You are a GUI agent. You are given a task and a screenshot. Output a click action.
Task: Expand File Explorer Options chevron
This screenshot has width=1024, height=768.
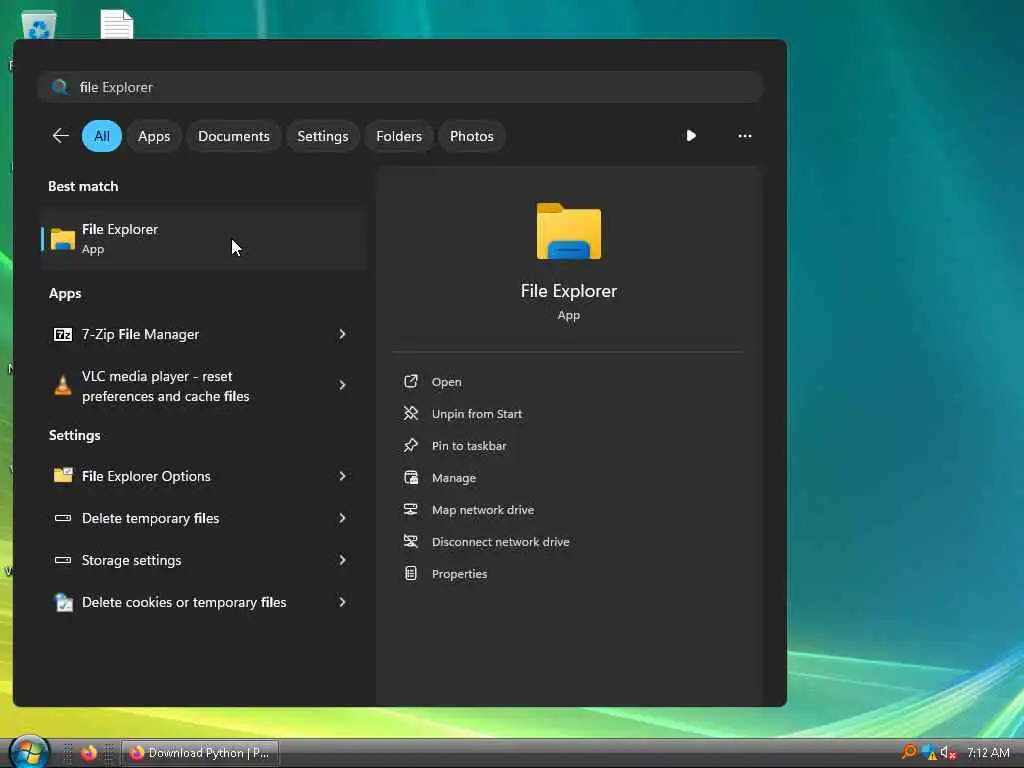[x=342, y=476]
